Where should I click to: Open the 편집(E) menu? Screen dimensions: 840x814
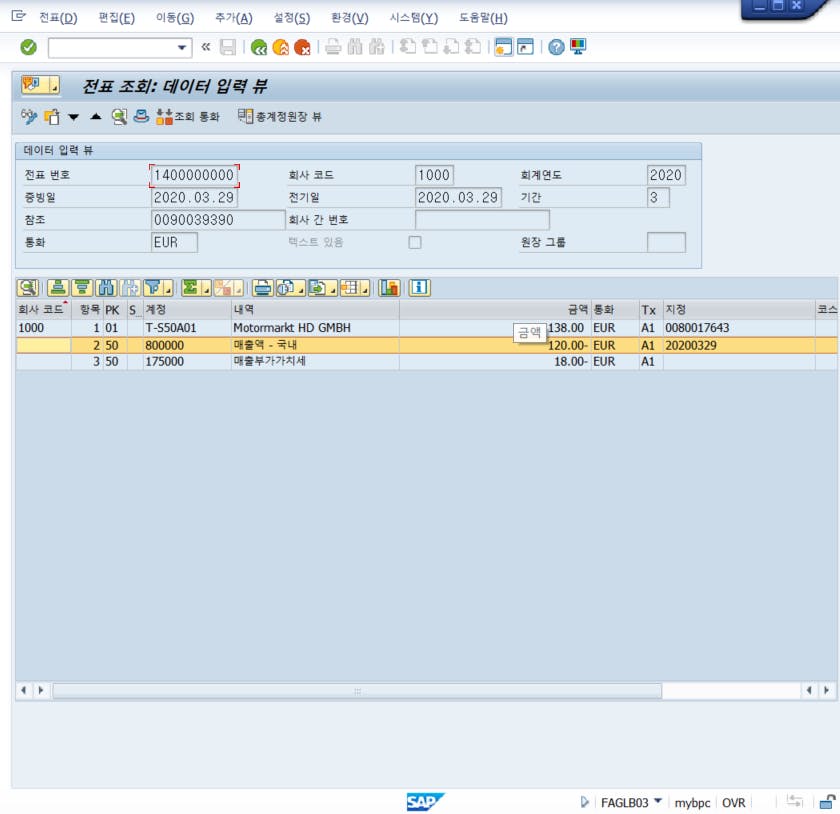coord(116,18)
